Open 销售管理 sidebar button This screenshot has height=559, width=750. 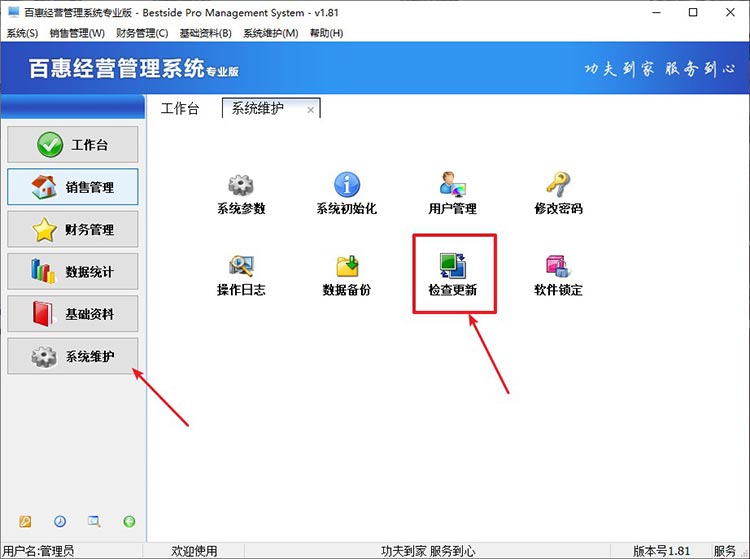click(73, 186)
